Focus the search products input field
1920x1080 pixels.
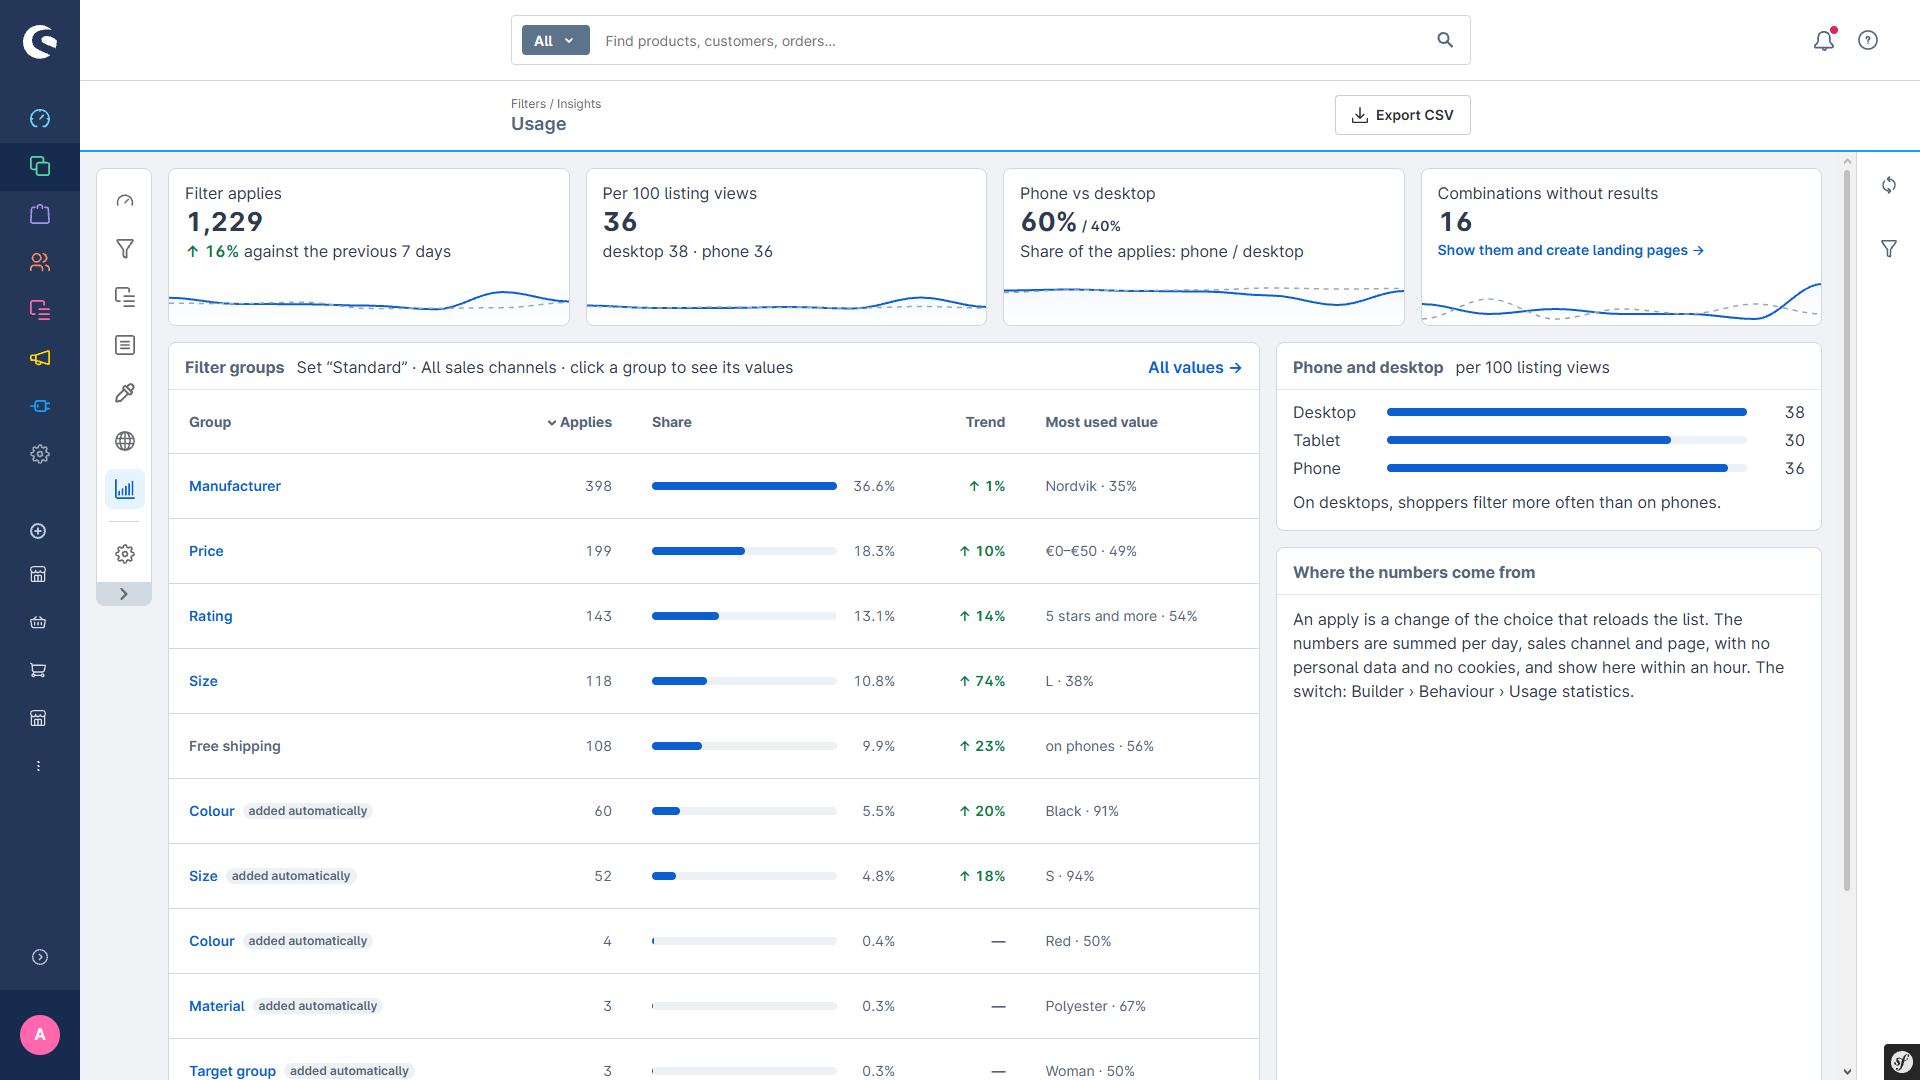point(1010,40)
